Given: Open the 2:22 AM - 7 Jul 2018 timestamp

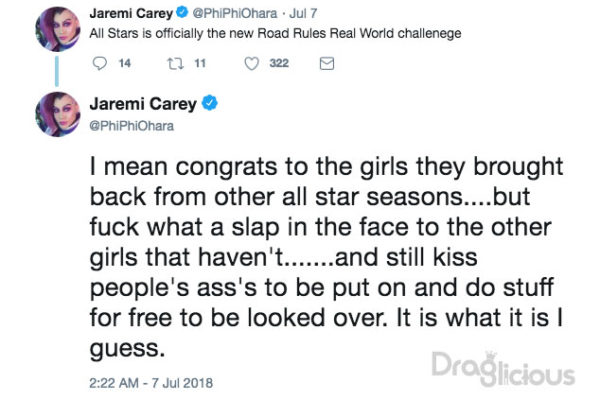Looking at the screenshot, I should [151, 383].
